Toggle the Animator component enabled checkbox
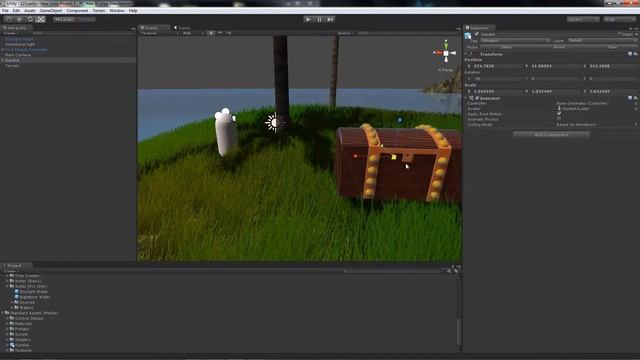Viewport: 640px width, 360px height. point(477,98)
